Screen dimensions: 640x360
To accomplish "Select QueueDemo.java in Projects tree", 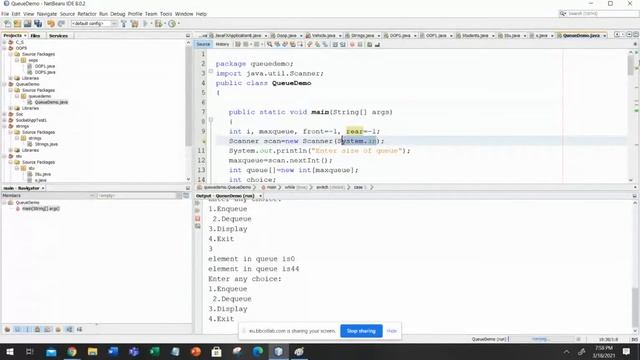I will point(51,102).
